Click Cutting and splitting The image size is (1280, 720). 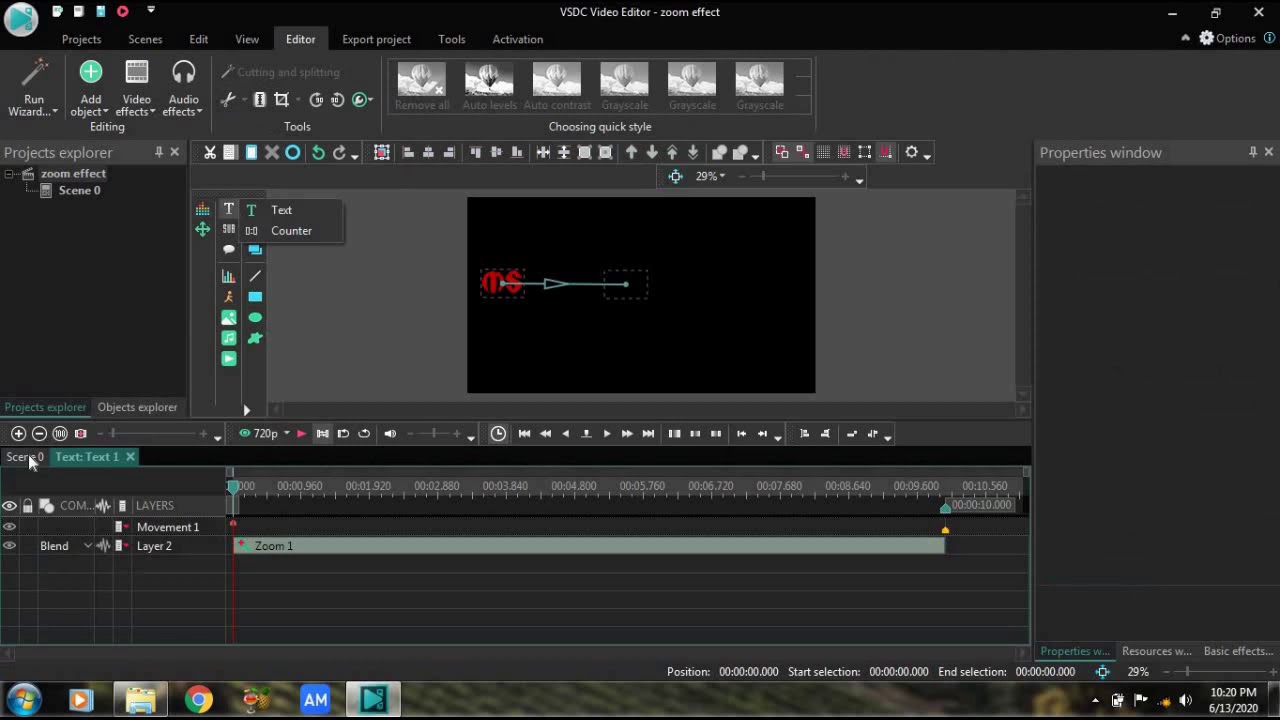click(280, 72)
